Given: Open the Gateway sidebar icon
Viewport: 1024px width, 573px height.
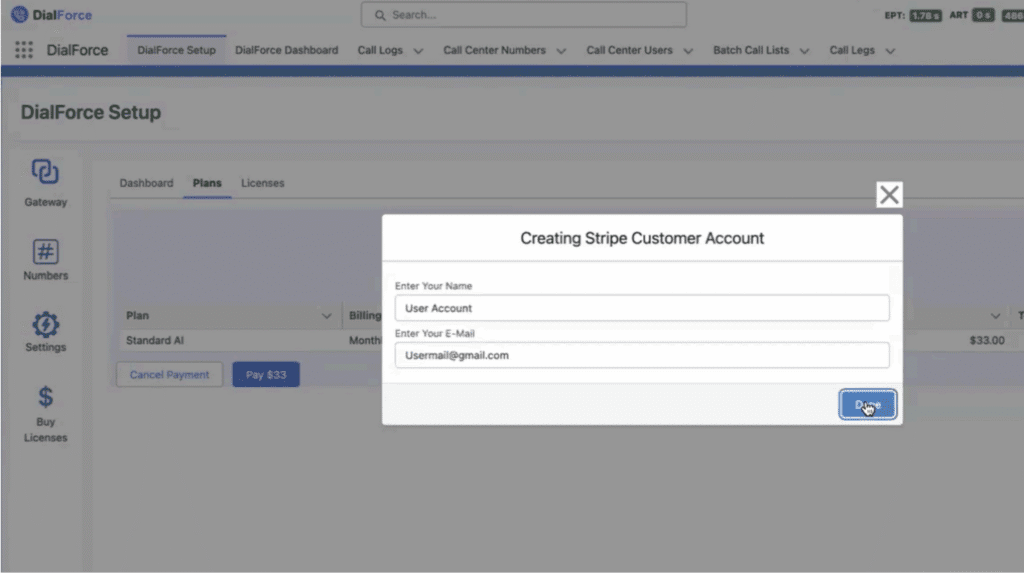Looking at the screenshot, I should 45,172.
